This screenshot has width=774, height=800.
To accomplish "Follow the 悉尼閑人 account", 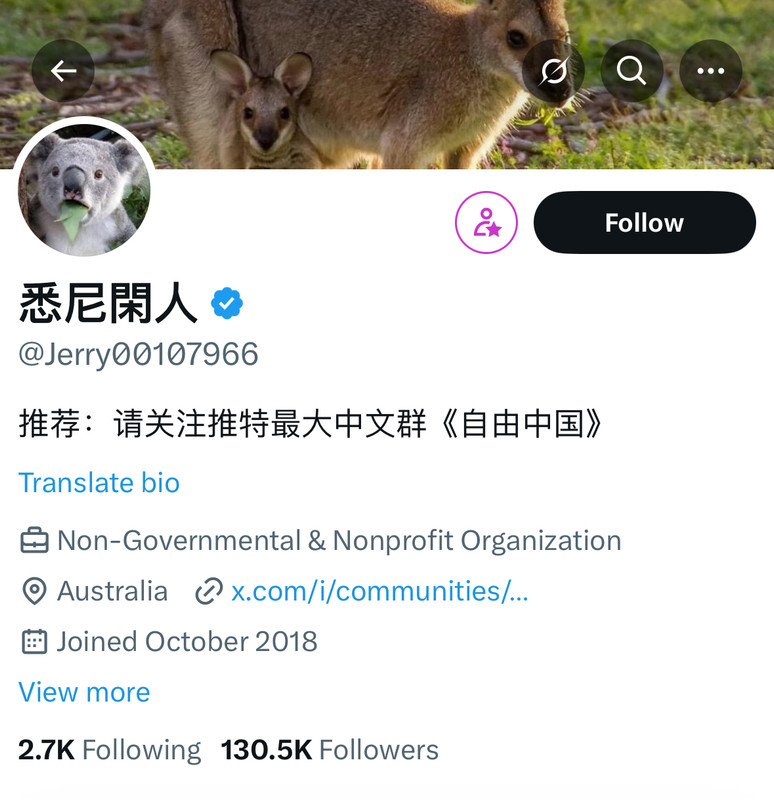I will 644,222.
